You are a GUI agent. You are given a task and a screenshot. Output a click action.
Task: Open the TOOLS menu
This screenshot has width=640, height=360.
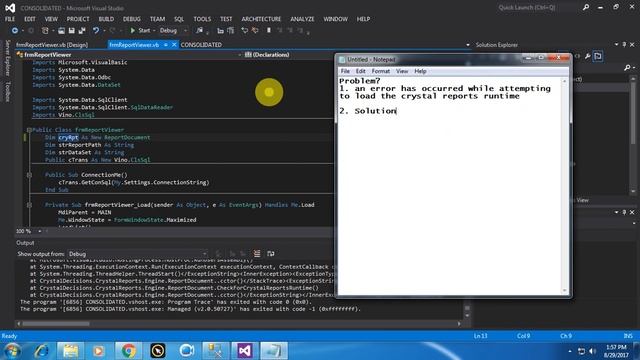pyautogui.click(x=202, y=19)
